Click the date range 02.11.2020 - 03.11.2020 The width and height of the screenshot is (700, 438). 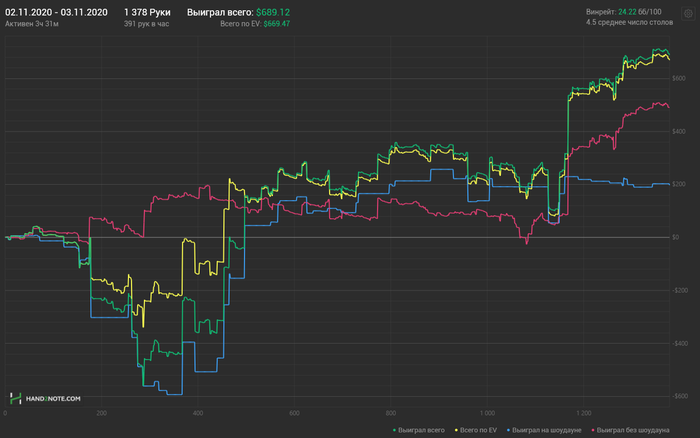(x=56, y=13)
